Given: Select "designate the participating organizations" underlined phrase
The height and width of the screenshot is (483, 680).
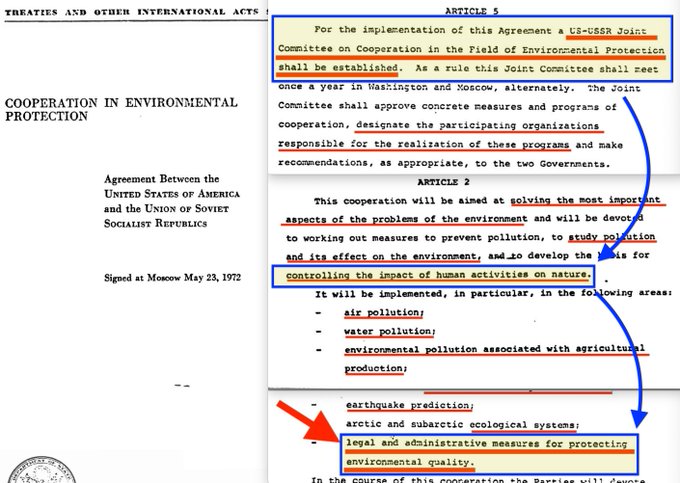Looking at the screenshot, I should [x=477, y=125].
